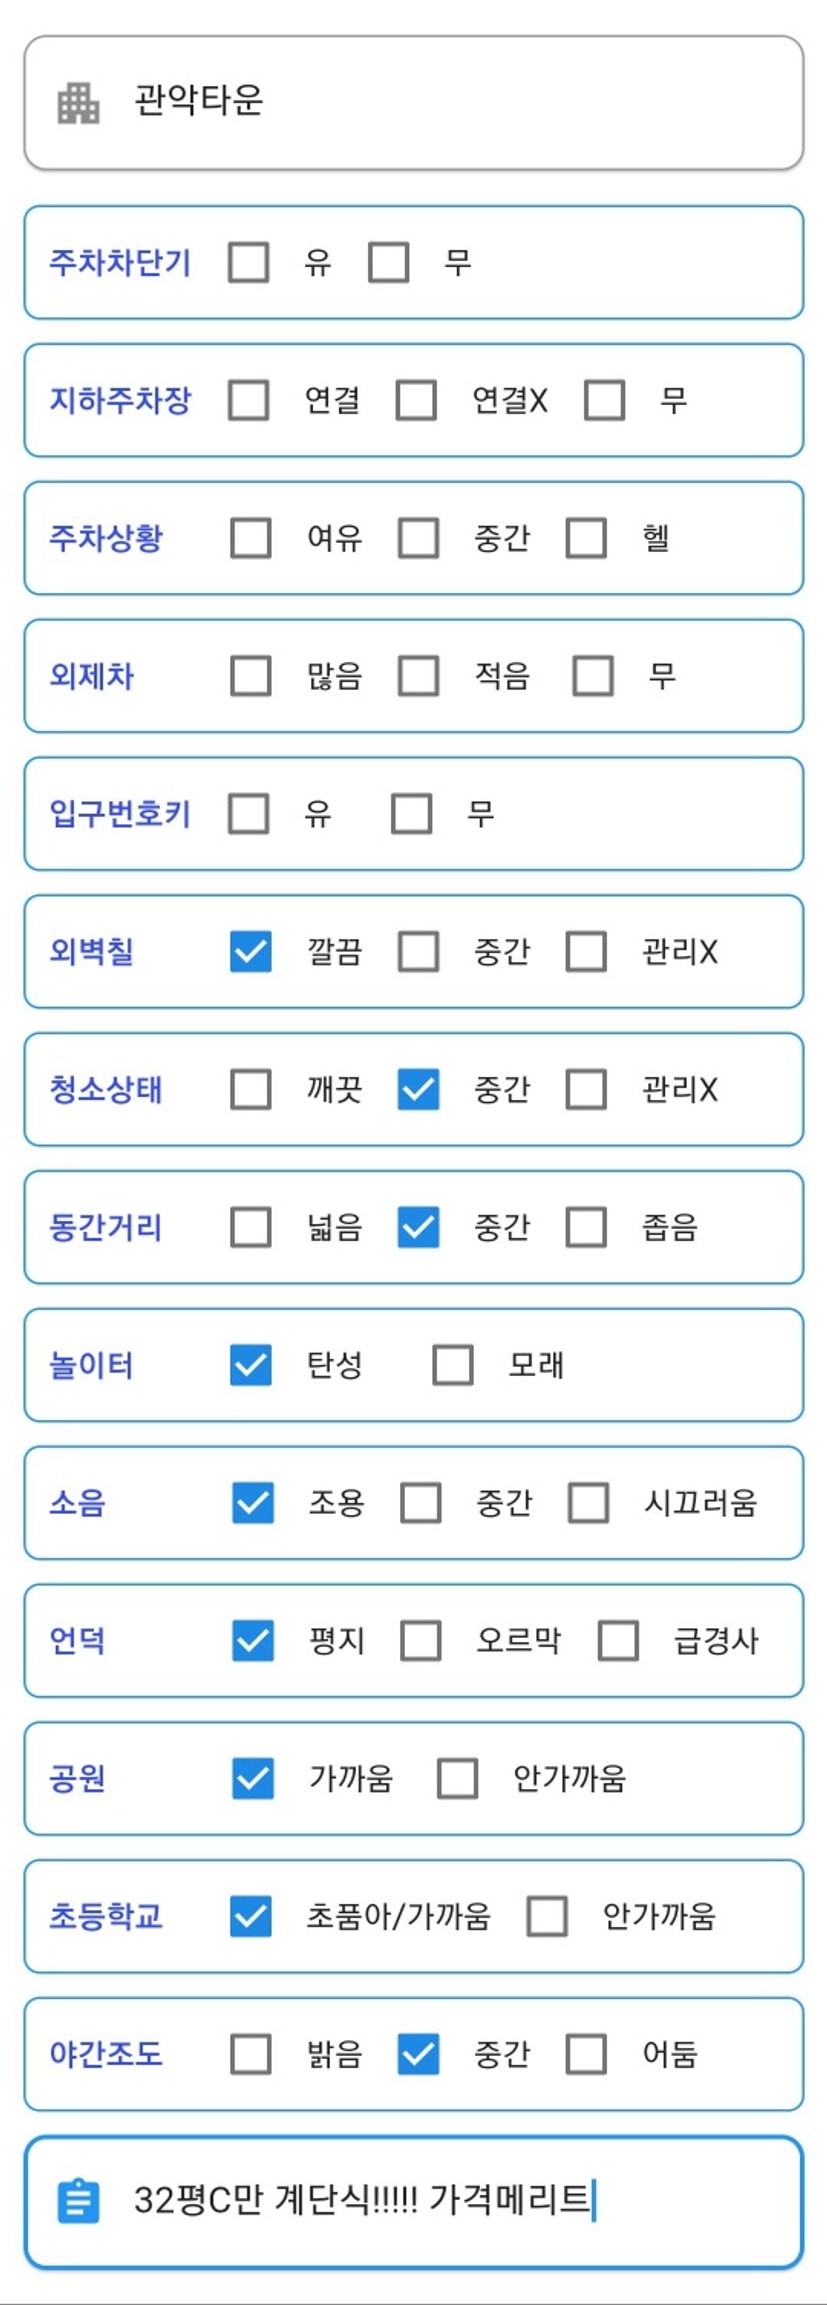This screenshot has height=2305, width=827.
Task: Click the memo field containing 가격메리트
Action: click(414, 2201)
